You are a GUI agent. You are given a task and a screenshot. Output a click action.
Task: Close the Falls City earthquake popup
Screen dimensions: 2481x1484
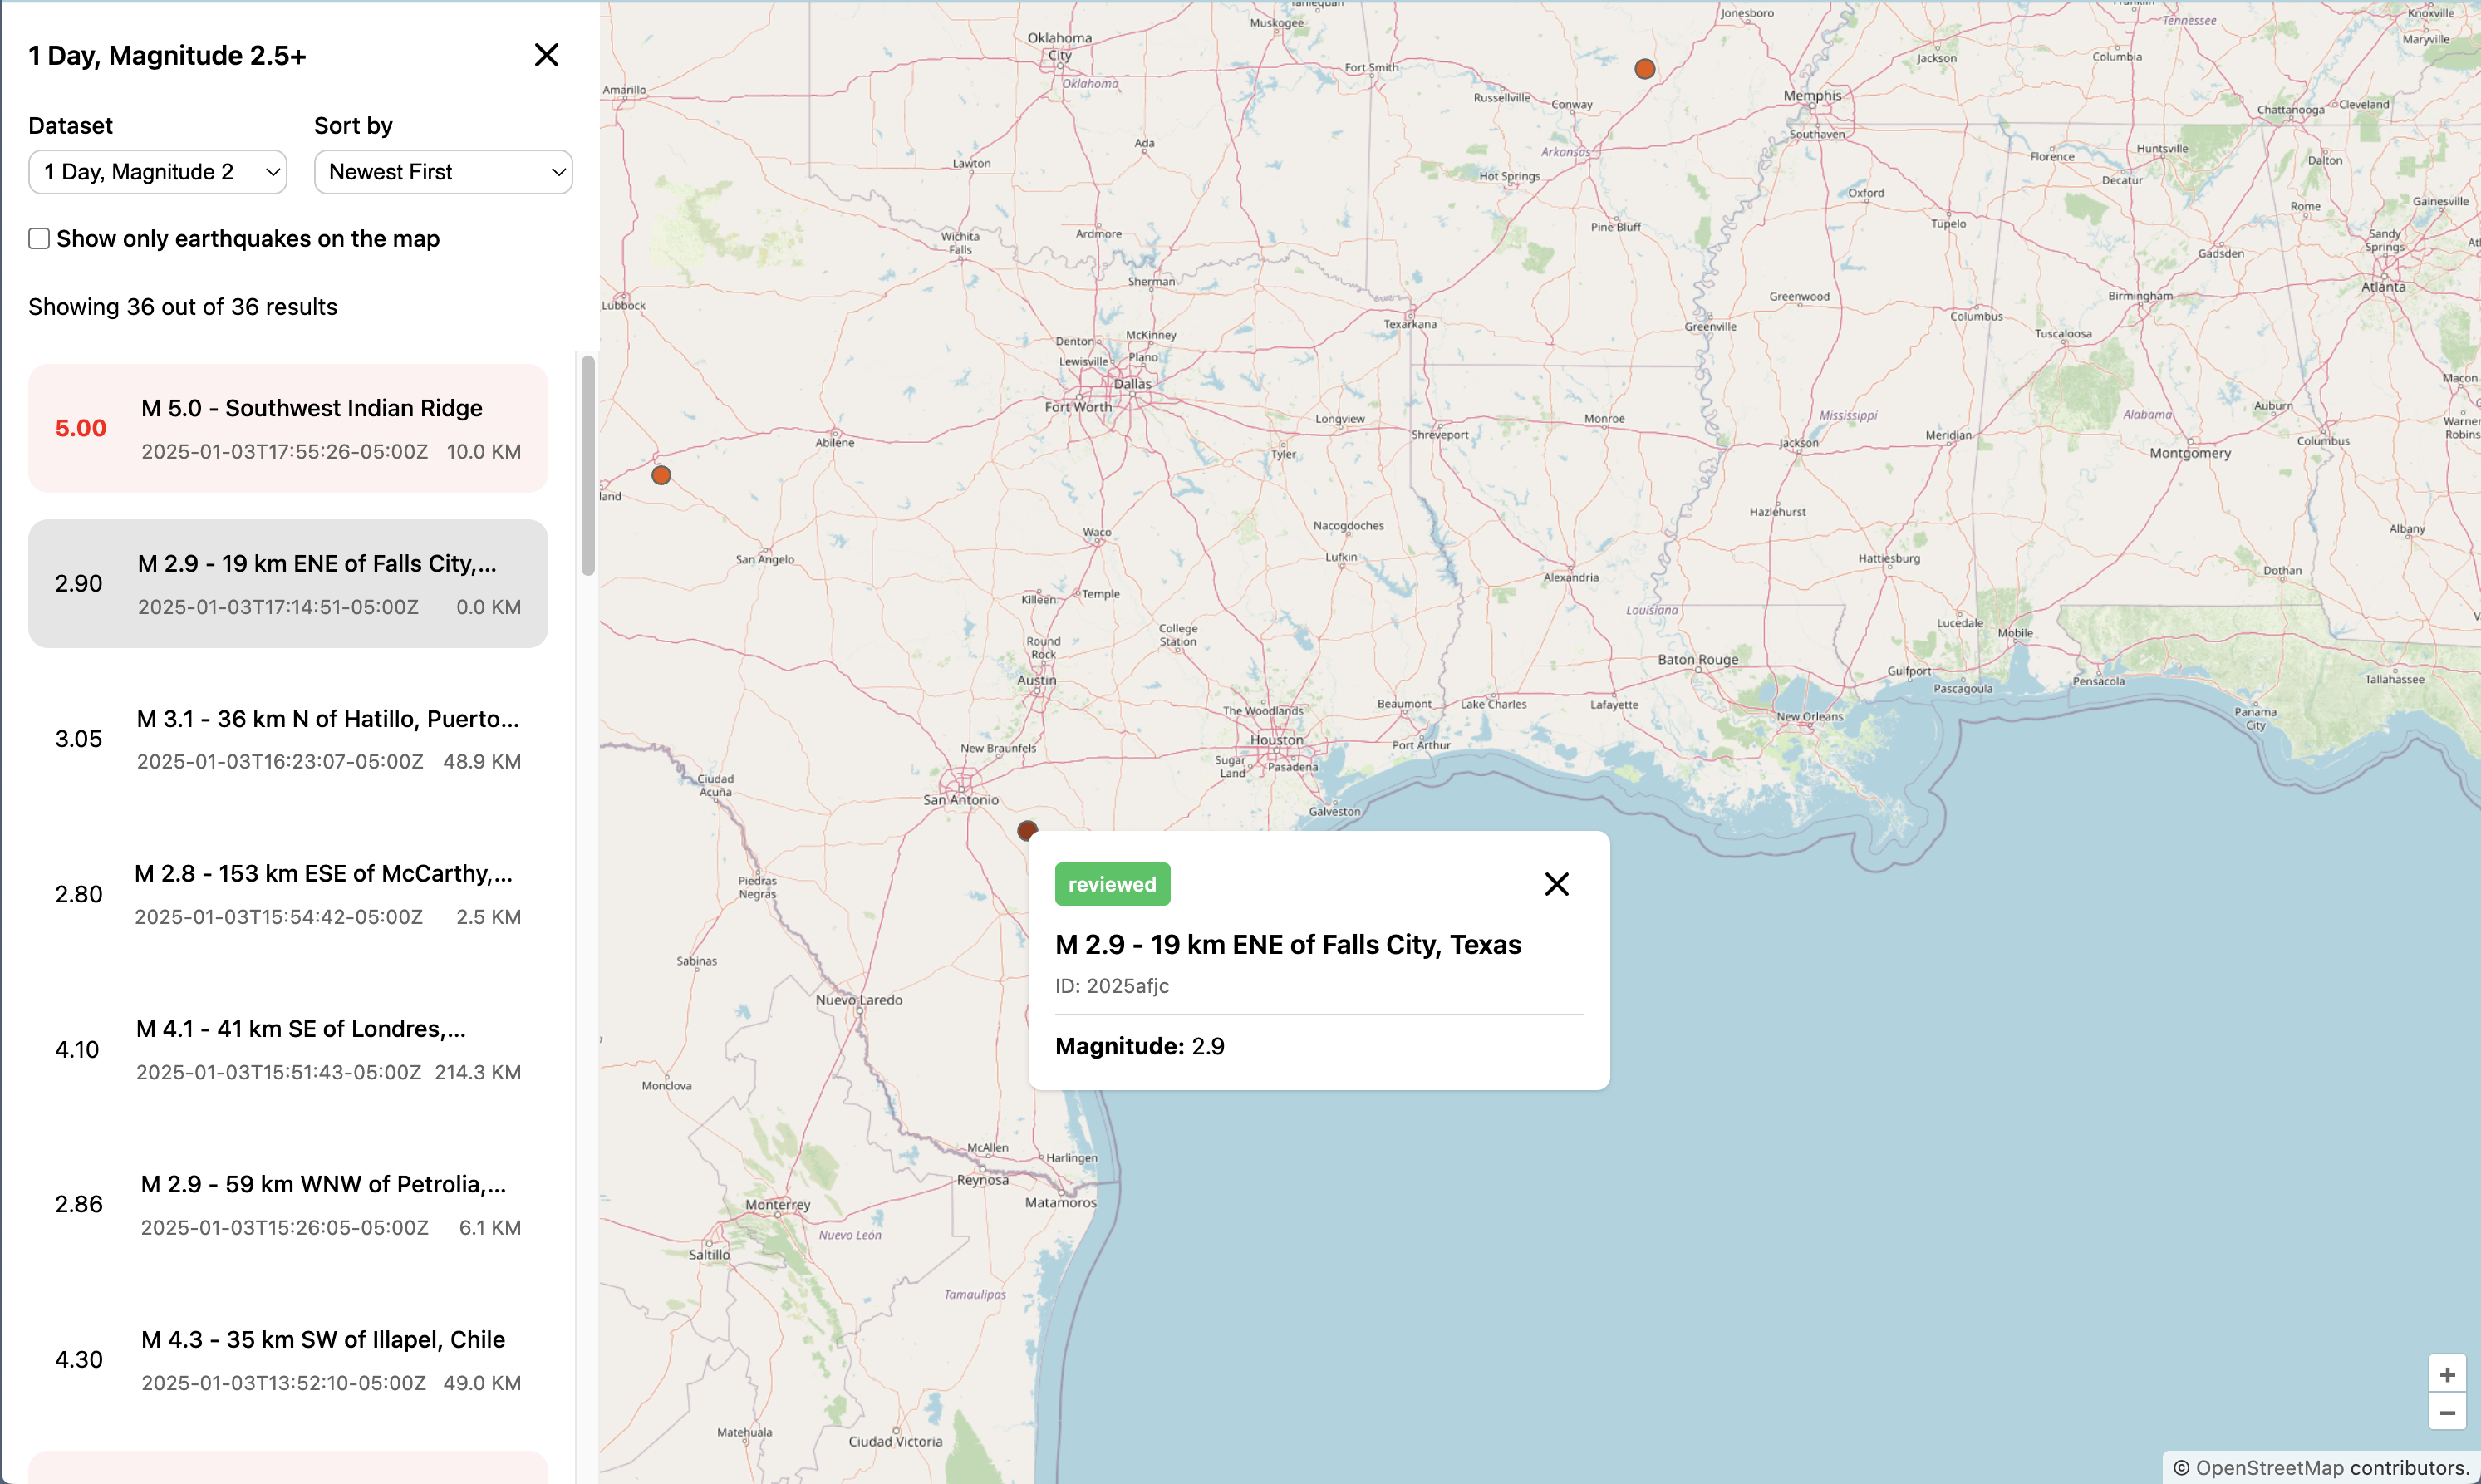pyautogui.click(x=1557, y=884)
